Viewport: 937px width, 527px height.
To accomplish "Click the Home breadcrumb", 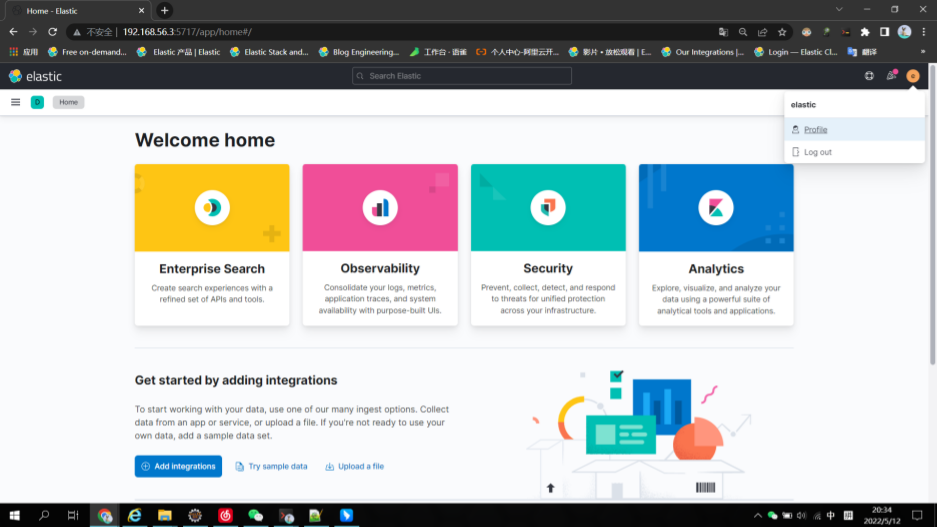I will pos(68,102).
